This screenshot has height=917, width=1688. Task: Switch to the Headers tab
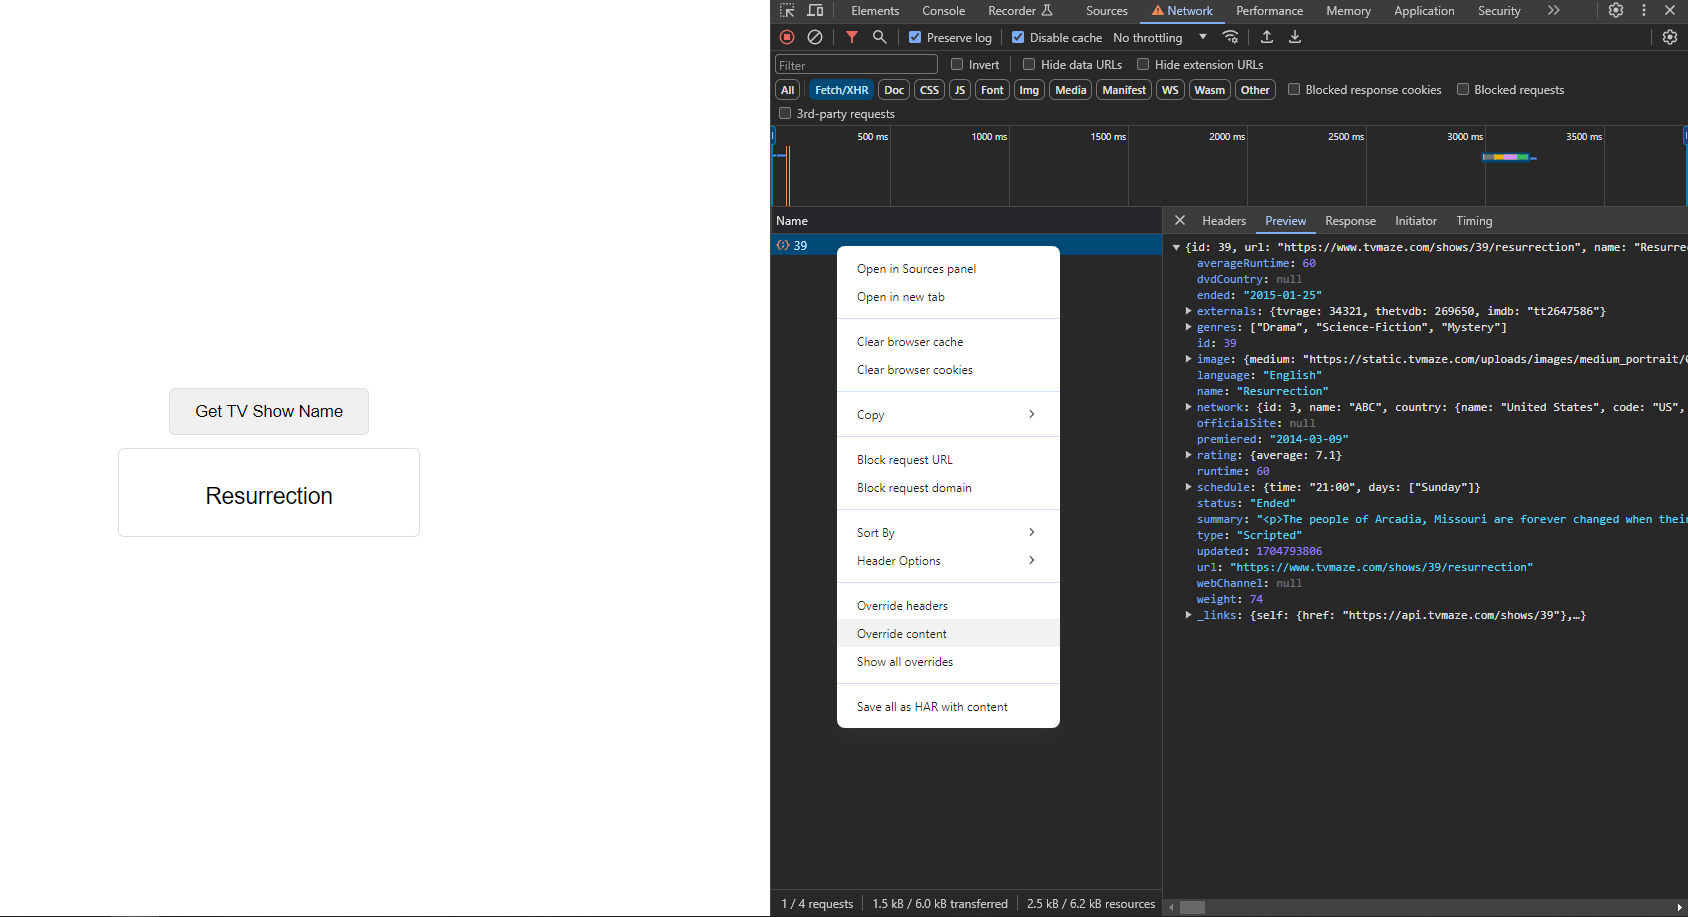click(x=1224, y=221)
